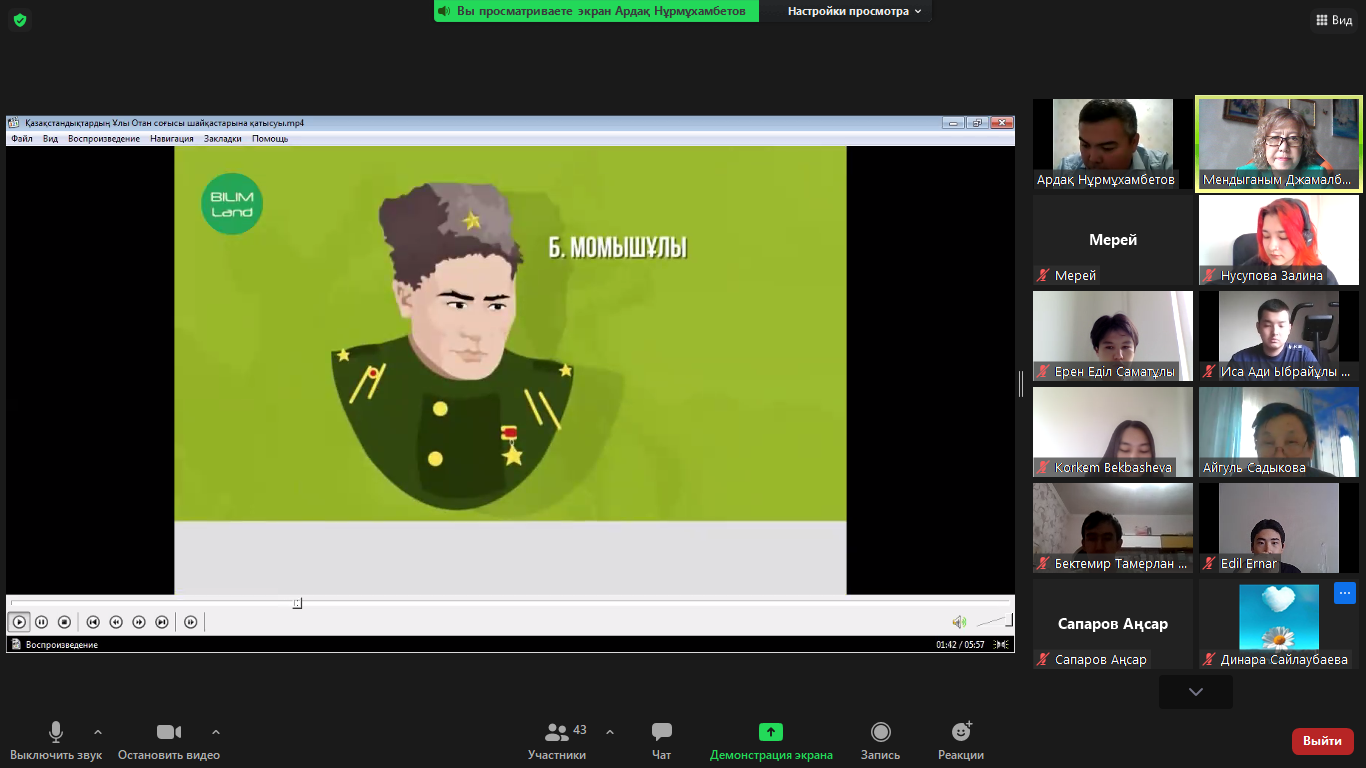1366x768 pixels.
Task: Mute the media player speaker icon
Action: coord(959,622)
